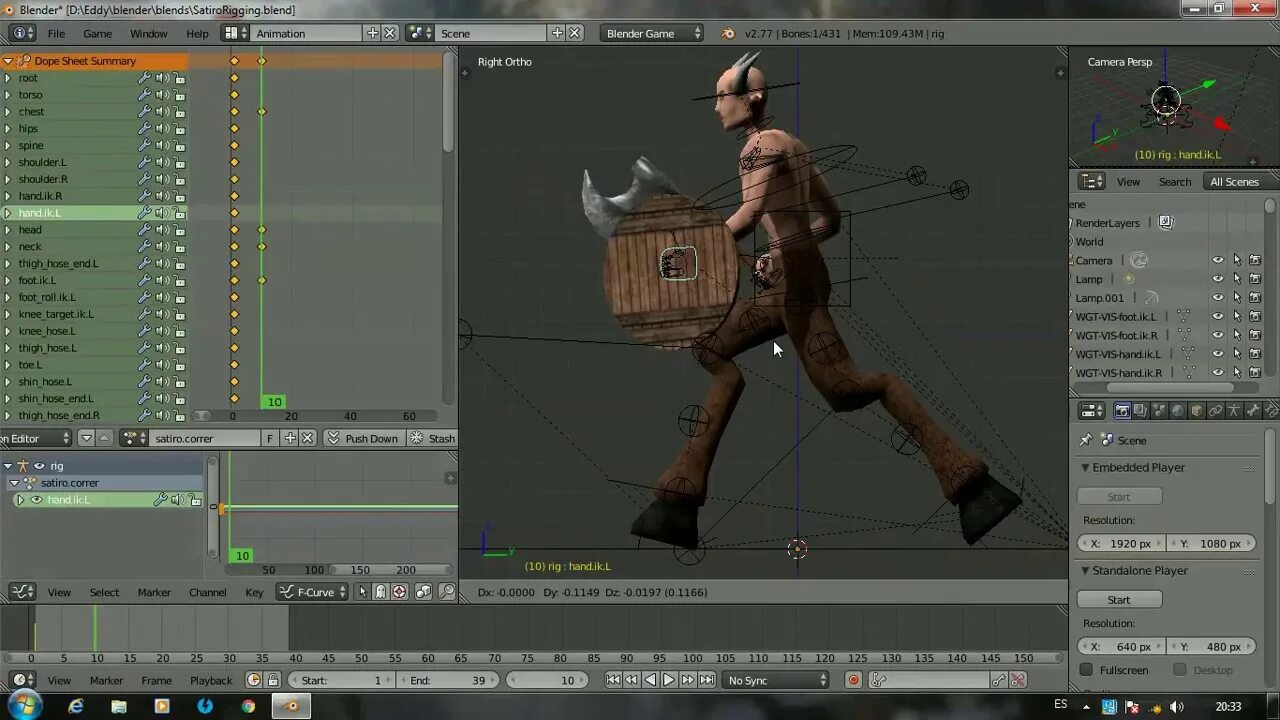Open the Playback menu in timeline
Image resolution: width=1280 pixels, height=720 pixels.
click(211, 680)
